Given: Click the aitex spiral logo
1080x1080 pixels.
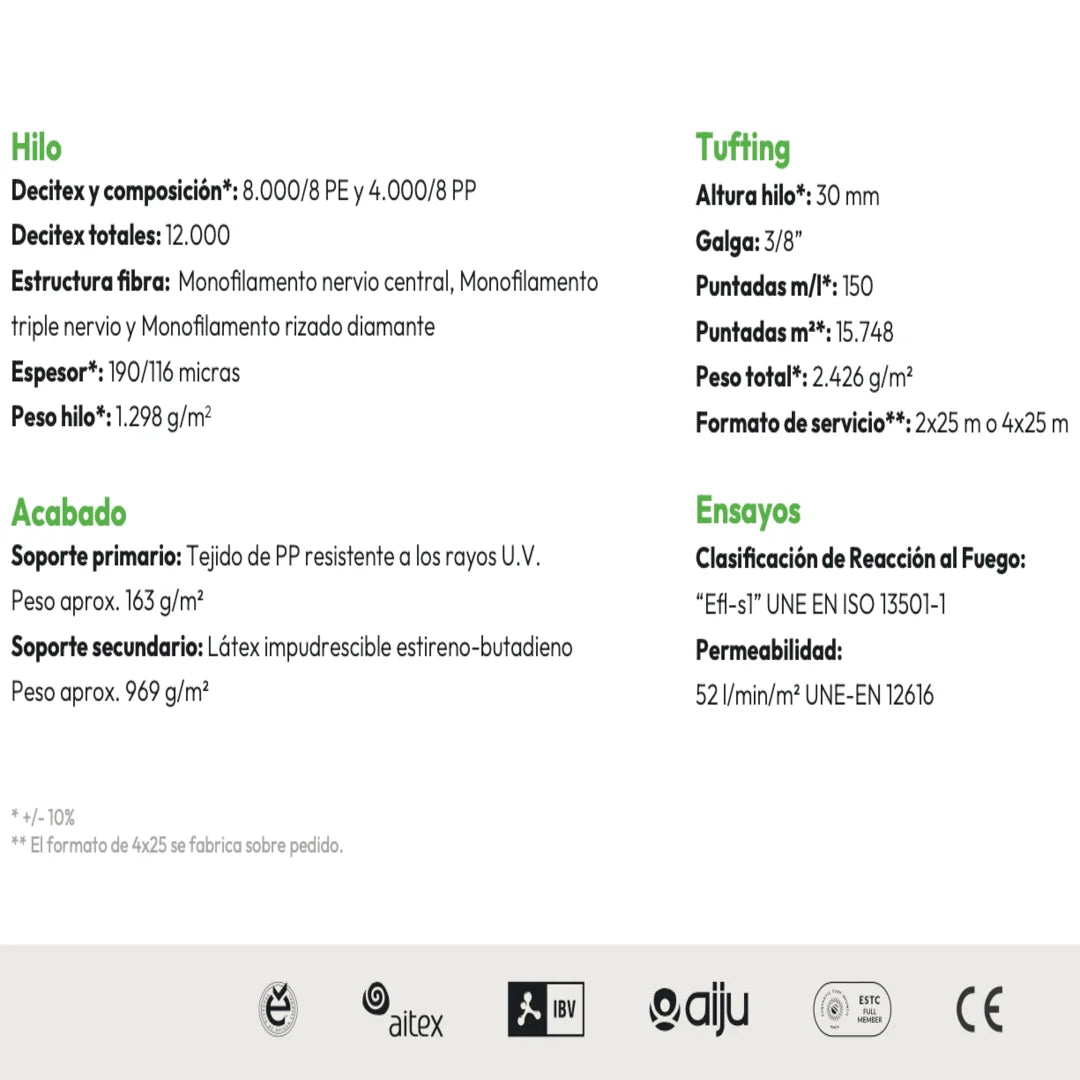Looking at the screenshot, I should tap(403, 1009).
